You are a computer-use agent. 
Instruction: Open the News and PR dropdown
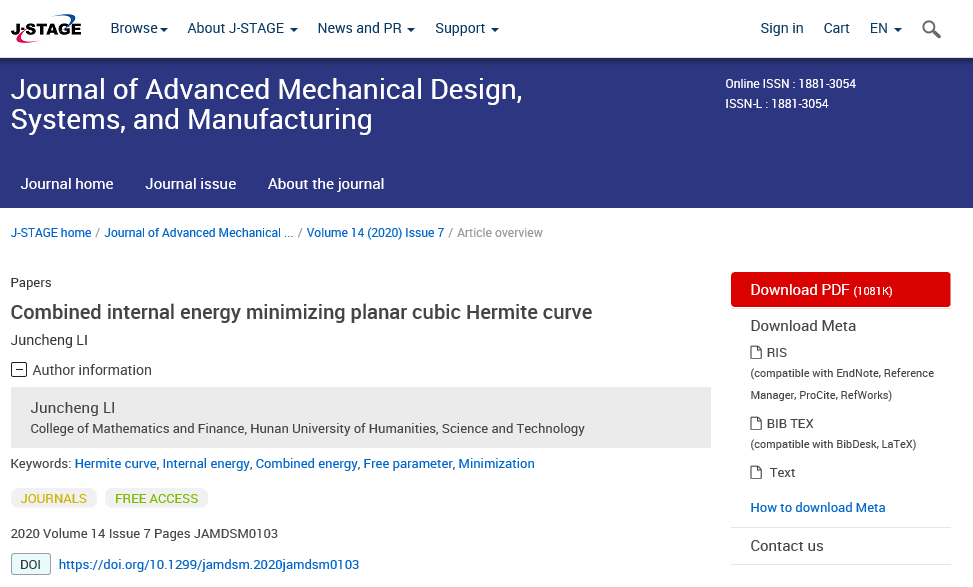tap(366, 29)
